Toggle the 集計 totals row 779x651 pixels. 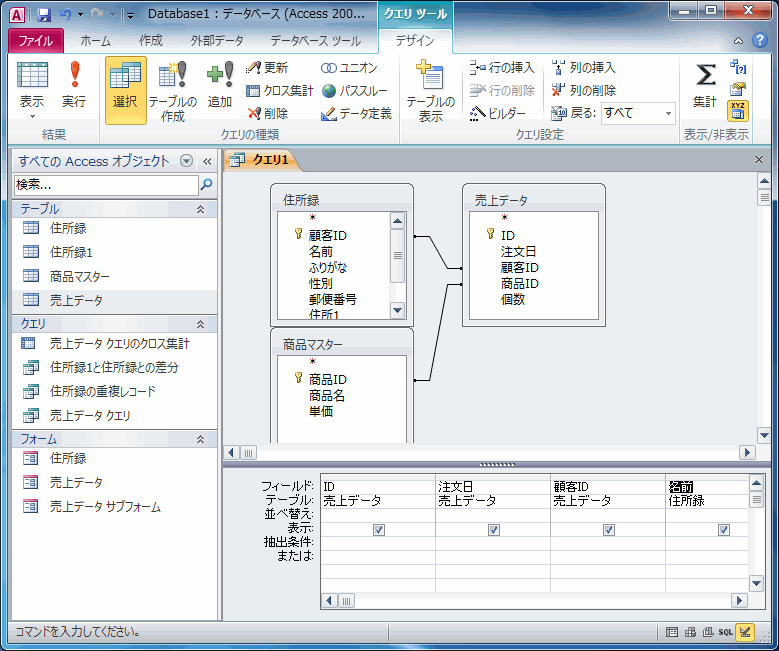pyautogui.click(x=705, y=85)
